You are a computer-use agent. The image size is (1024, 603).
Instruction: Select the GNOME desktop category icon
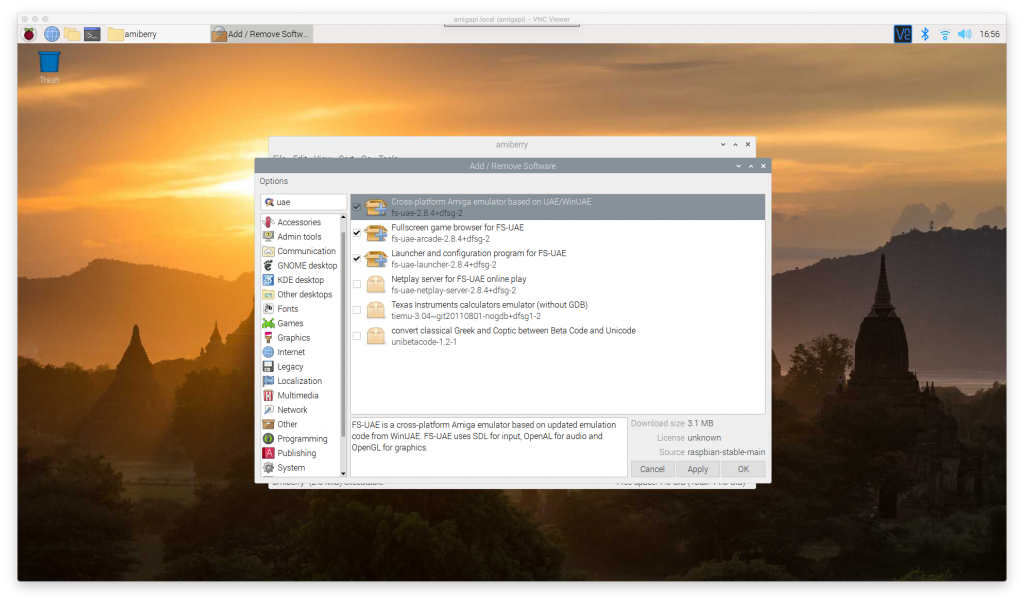(x=268, y=265)
